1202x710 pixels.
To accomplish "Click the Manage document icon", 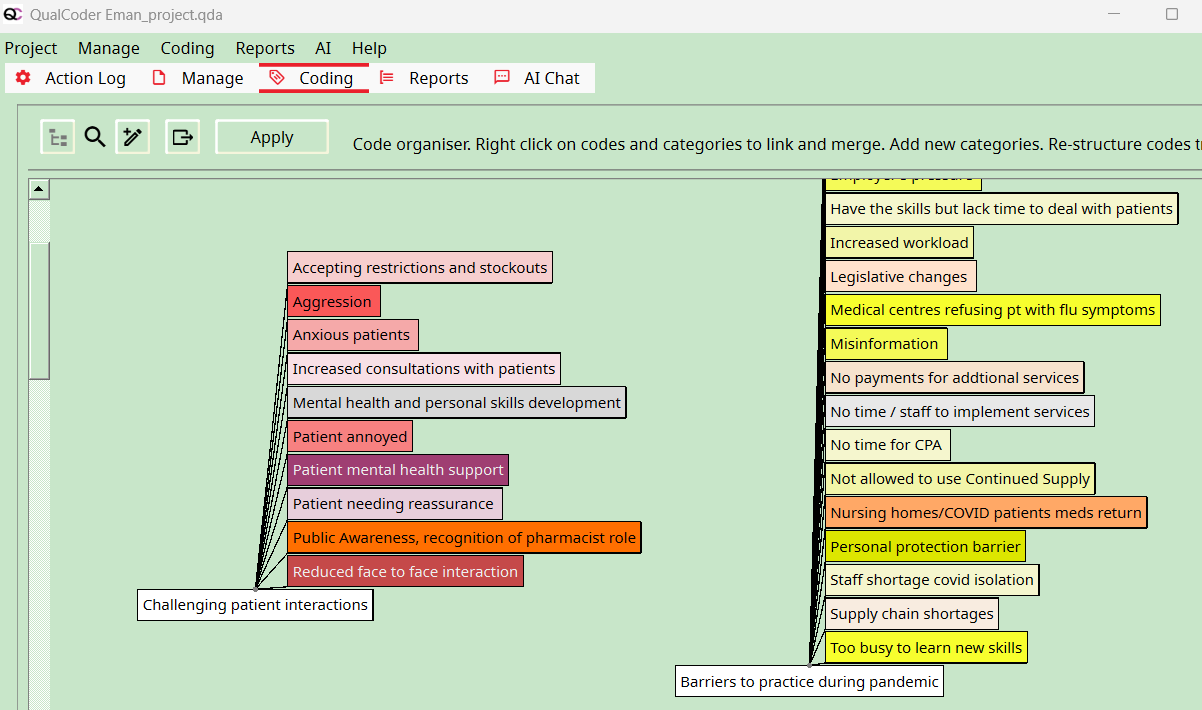I will (x=159, y=78).
